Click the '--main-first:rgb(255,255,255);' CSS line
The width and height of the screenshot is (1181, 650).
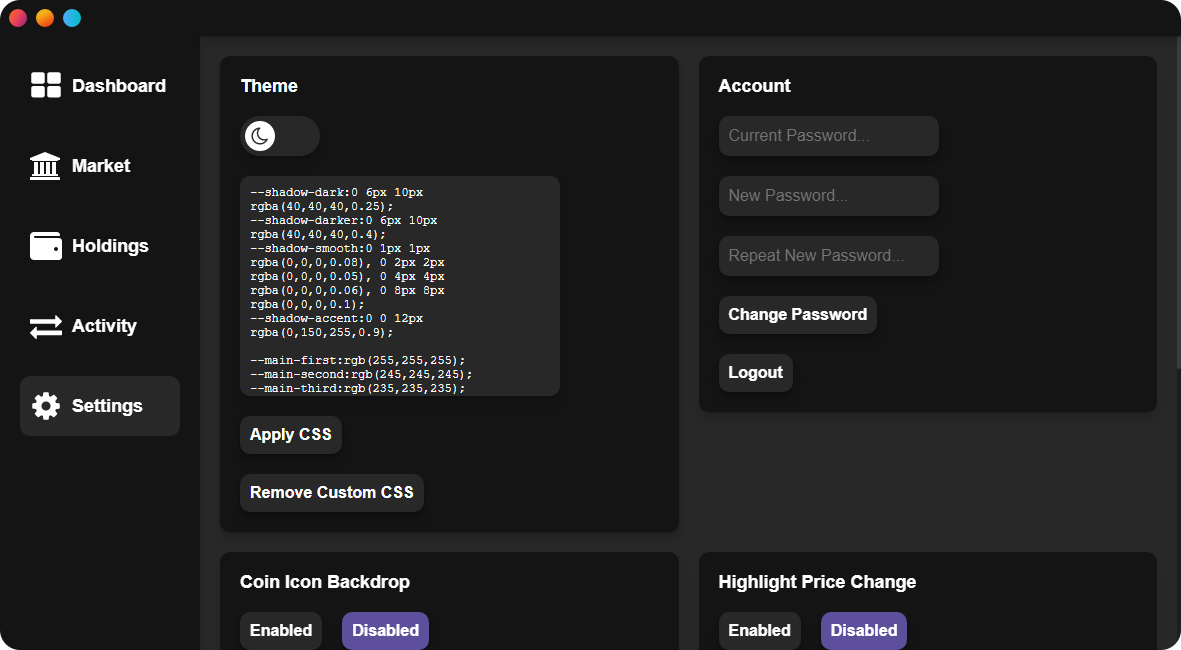click(x=358, y=361)
